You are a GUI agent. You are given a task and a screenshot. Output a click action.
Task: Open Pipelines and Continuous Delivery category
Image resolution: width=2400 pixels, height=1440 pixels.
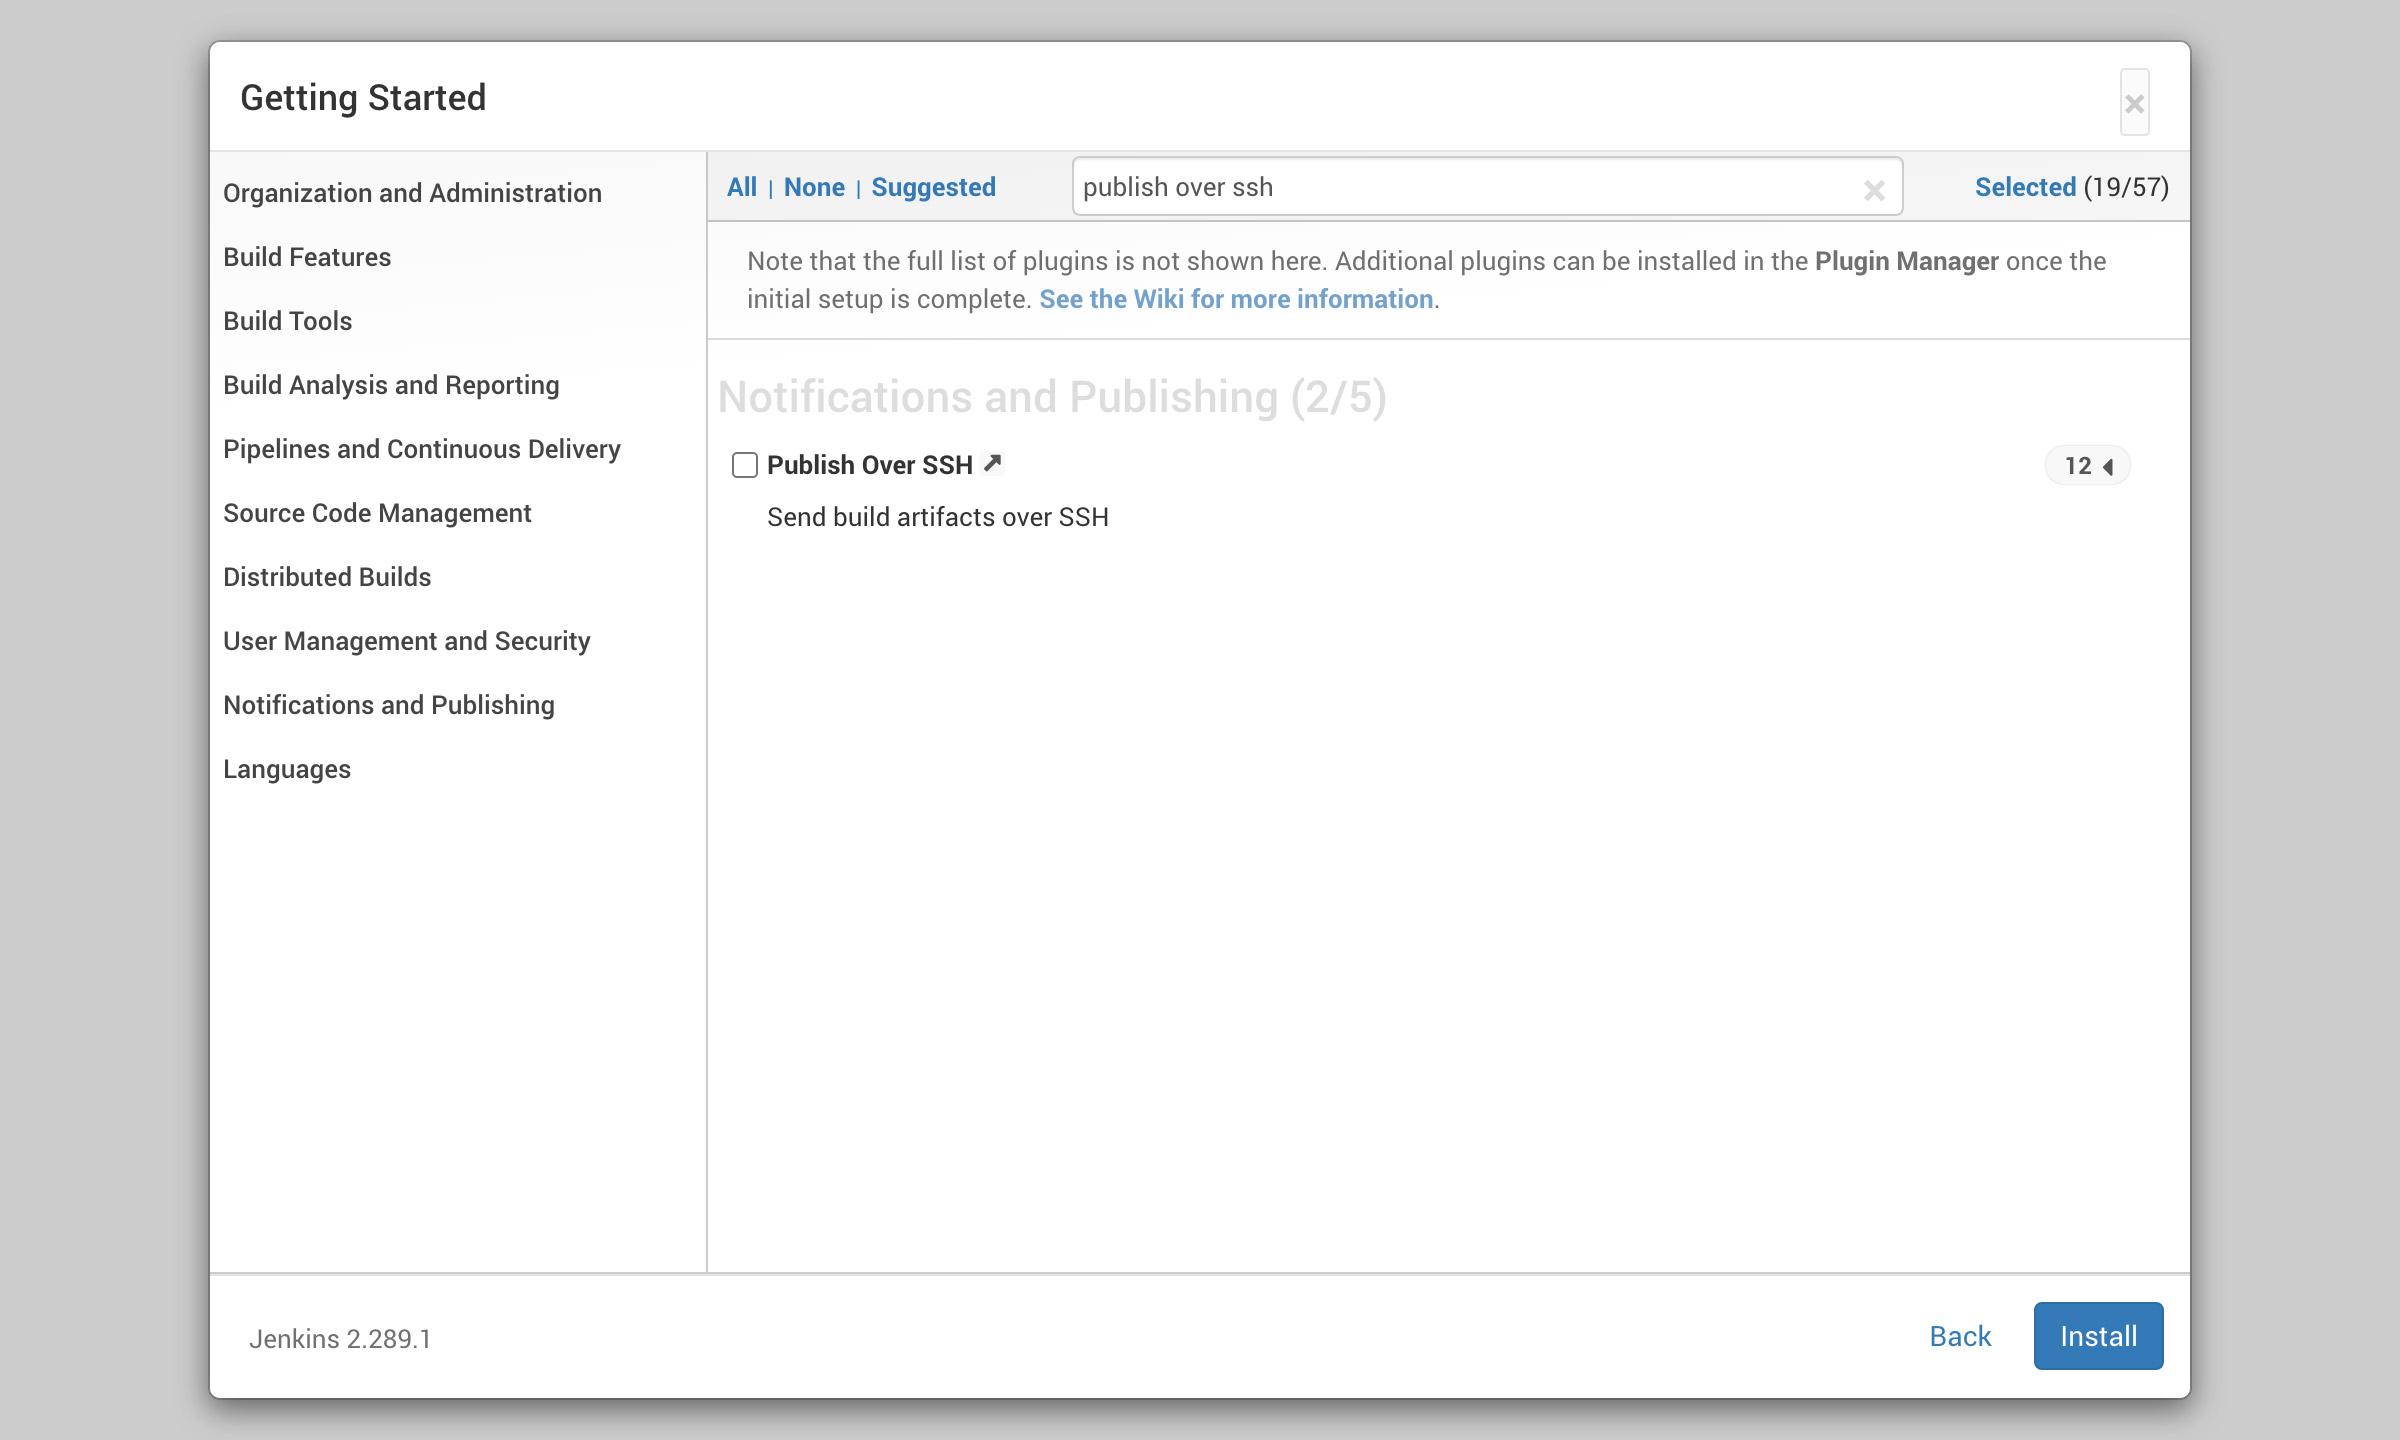[x=421, y=449]
